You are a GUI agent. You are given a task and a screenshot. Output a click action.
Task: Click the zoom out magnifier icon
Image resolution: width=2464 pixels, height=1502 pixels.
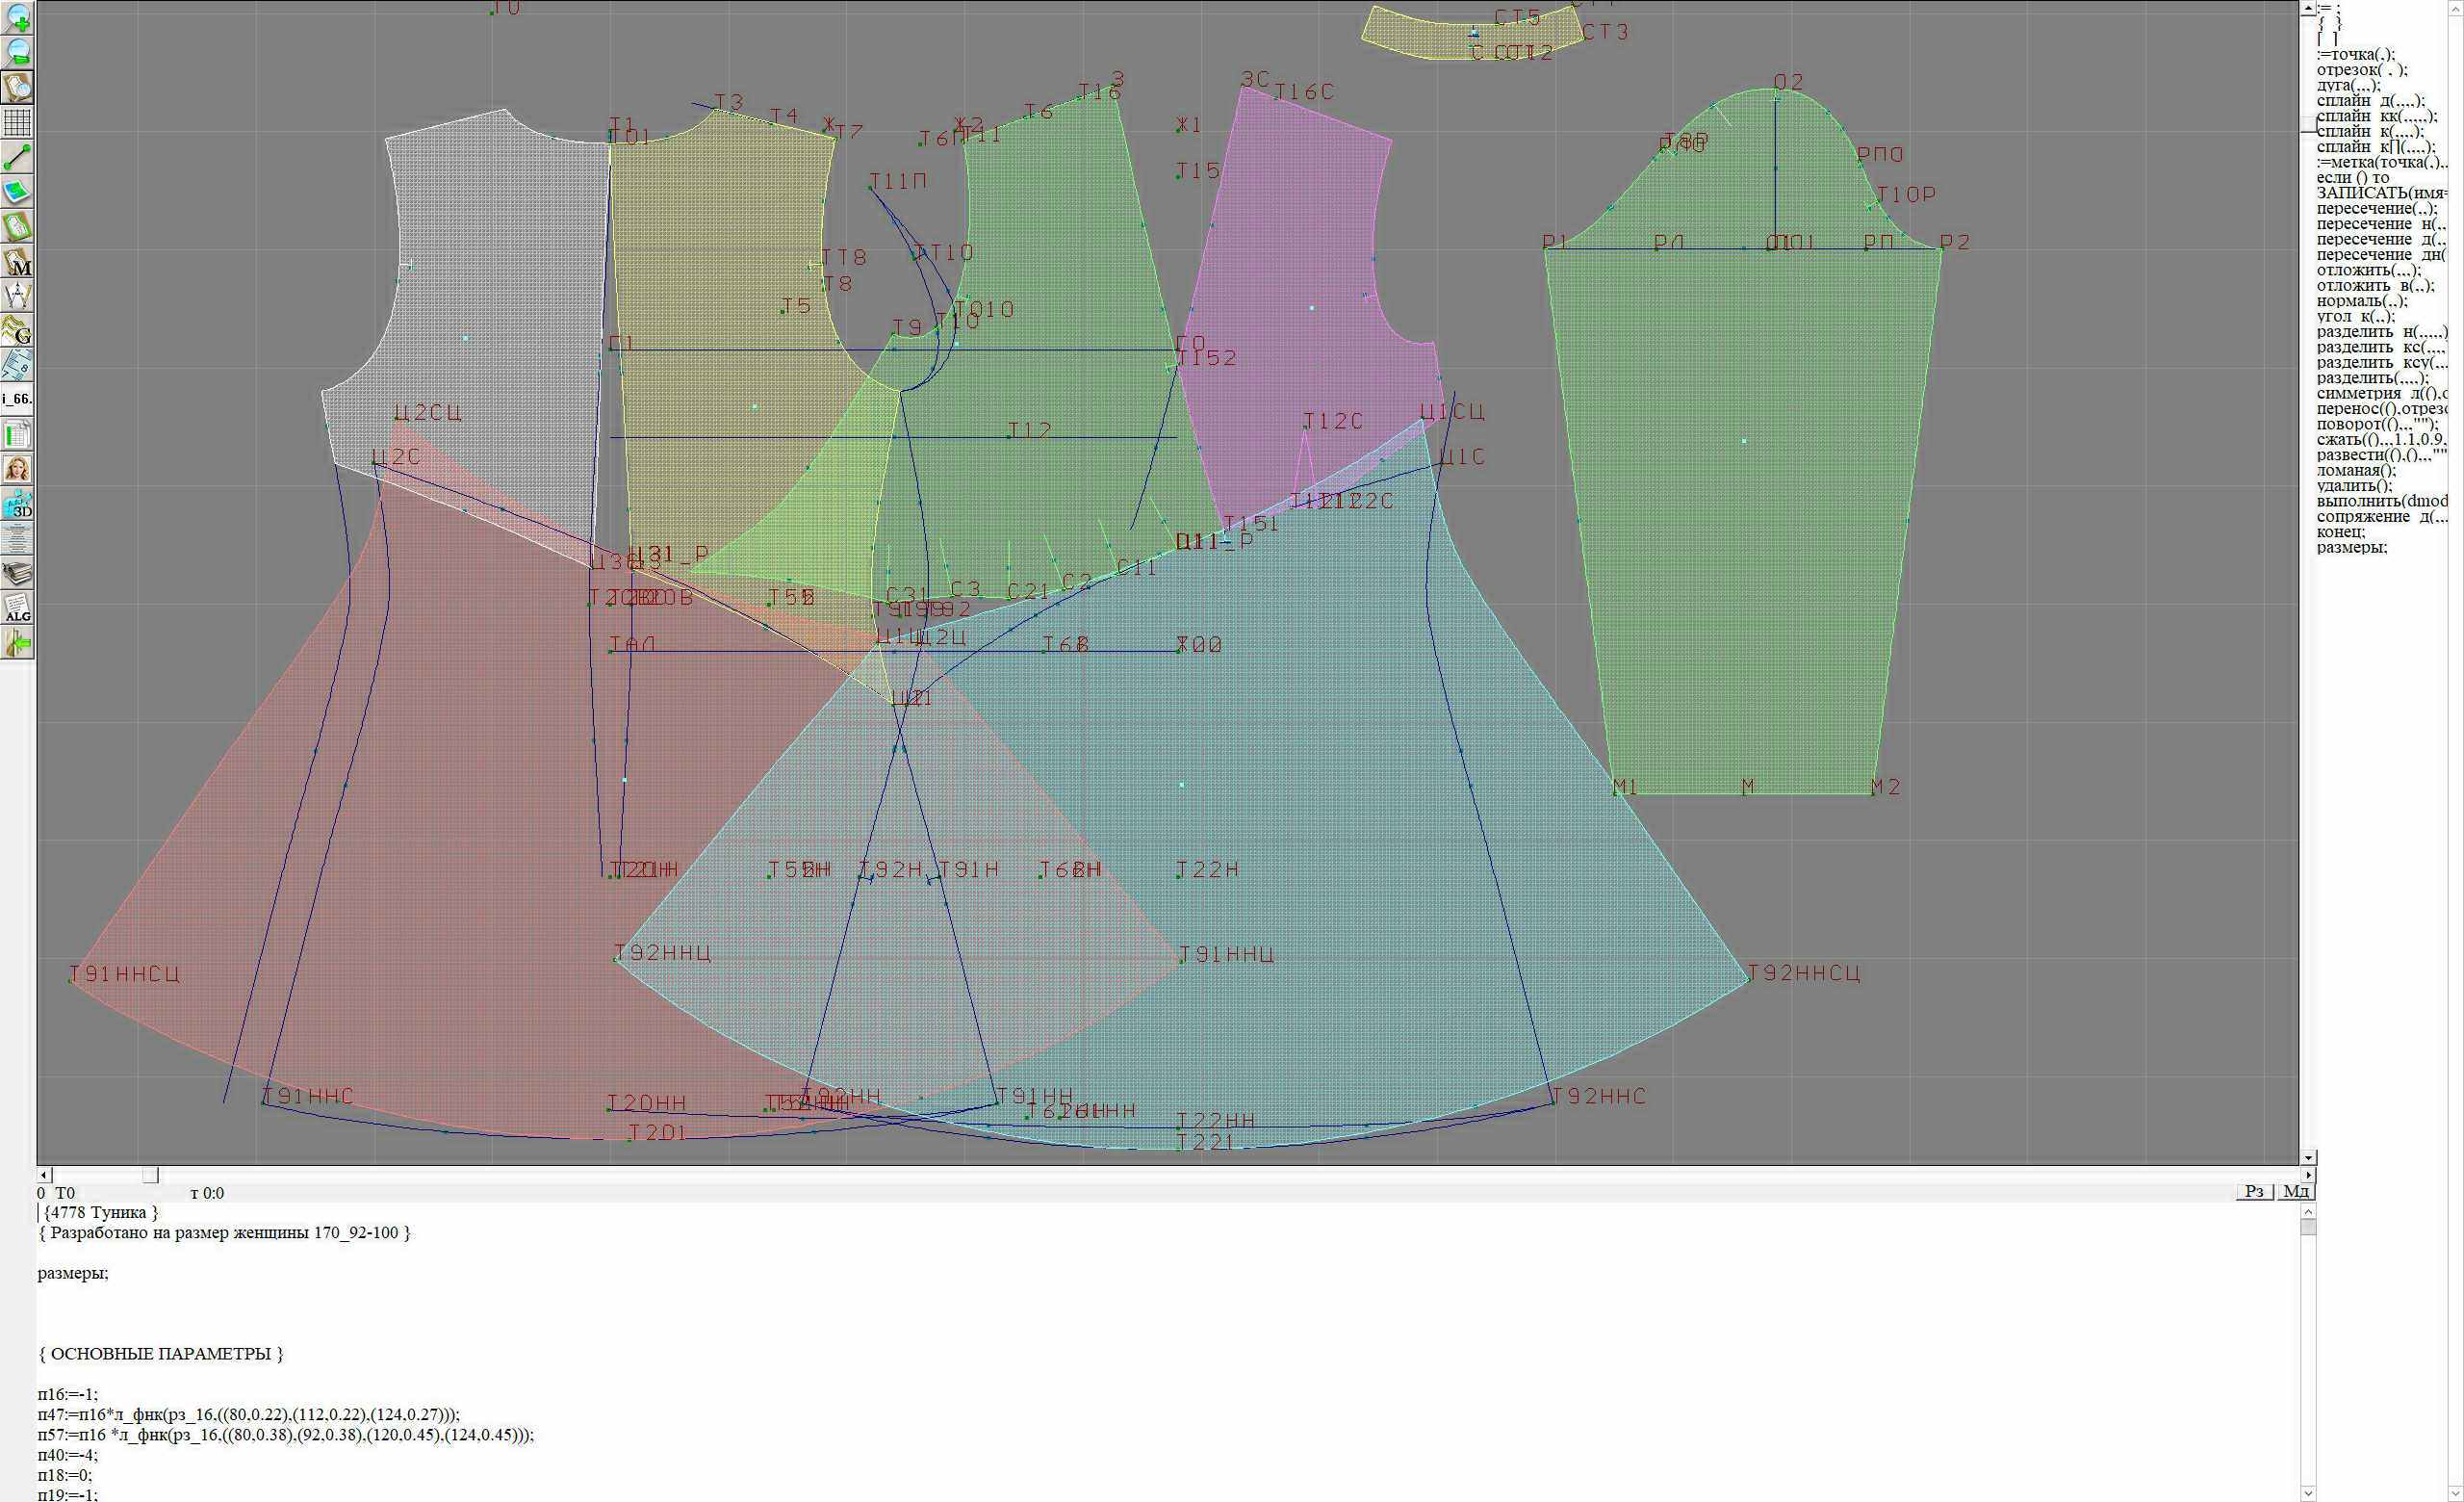[x=17, y=52]
